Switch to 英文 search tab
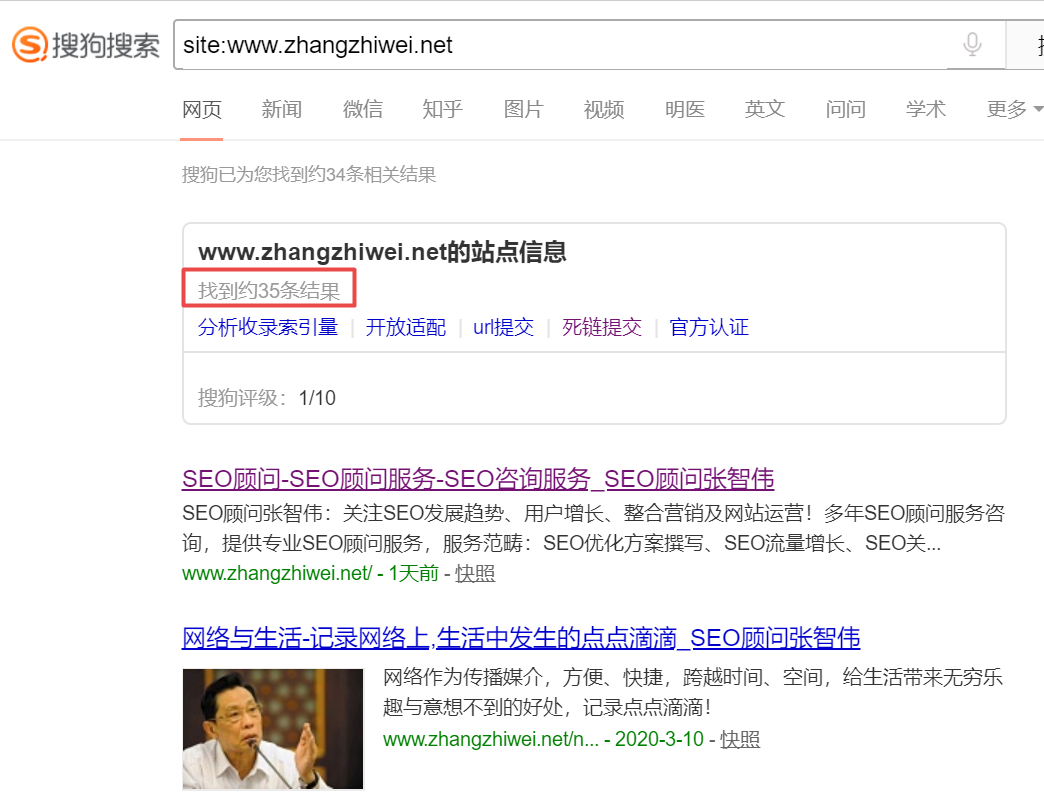The image size is (1044, 810). point(765,109)
